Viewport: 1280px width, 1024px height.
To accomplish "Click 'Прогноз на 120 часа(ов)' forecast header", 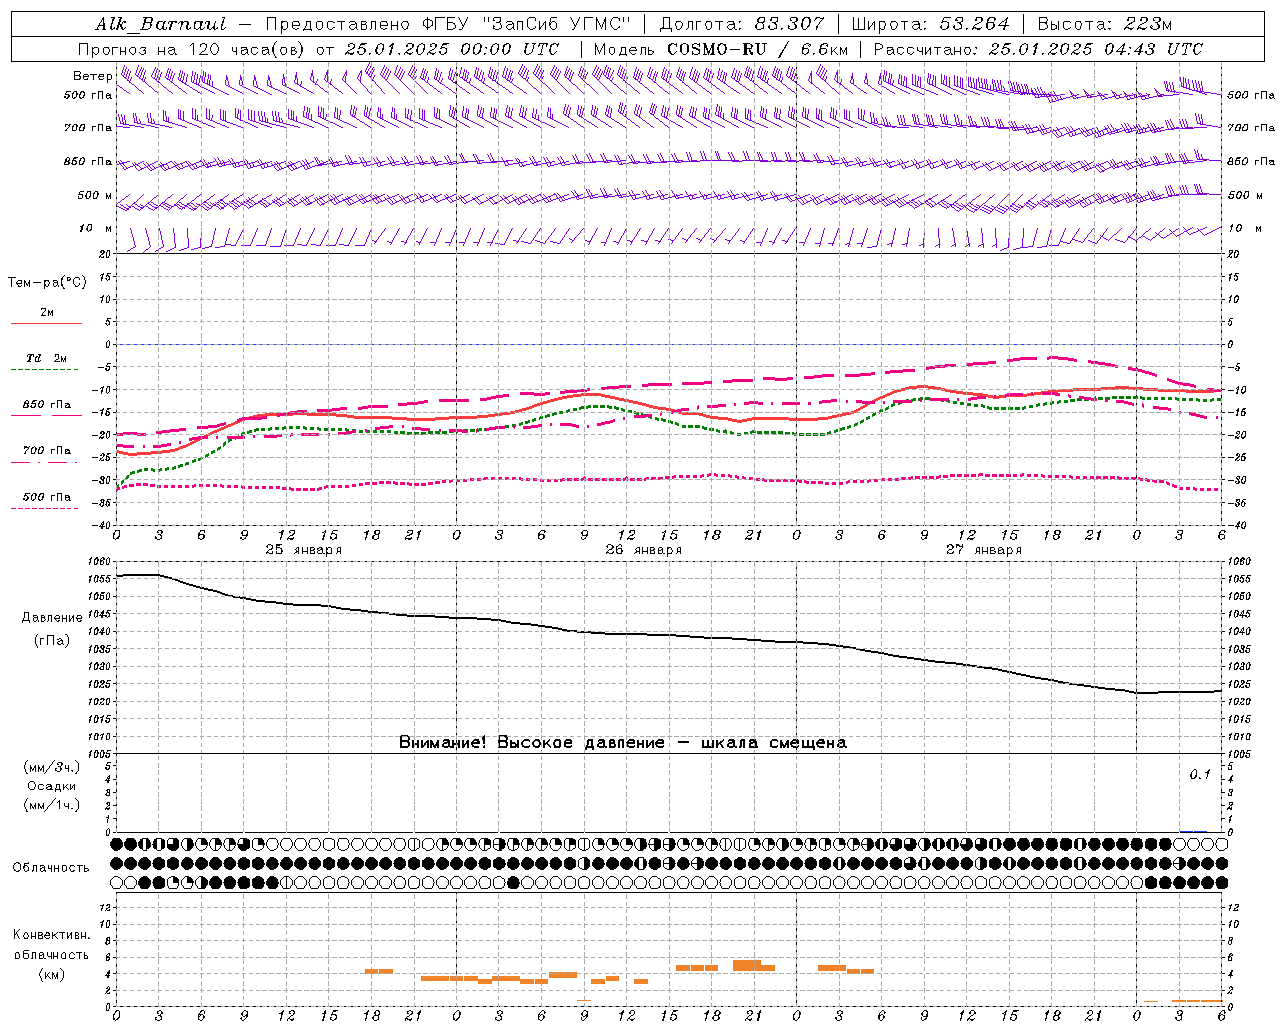I will pos(192,49).
